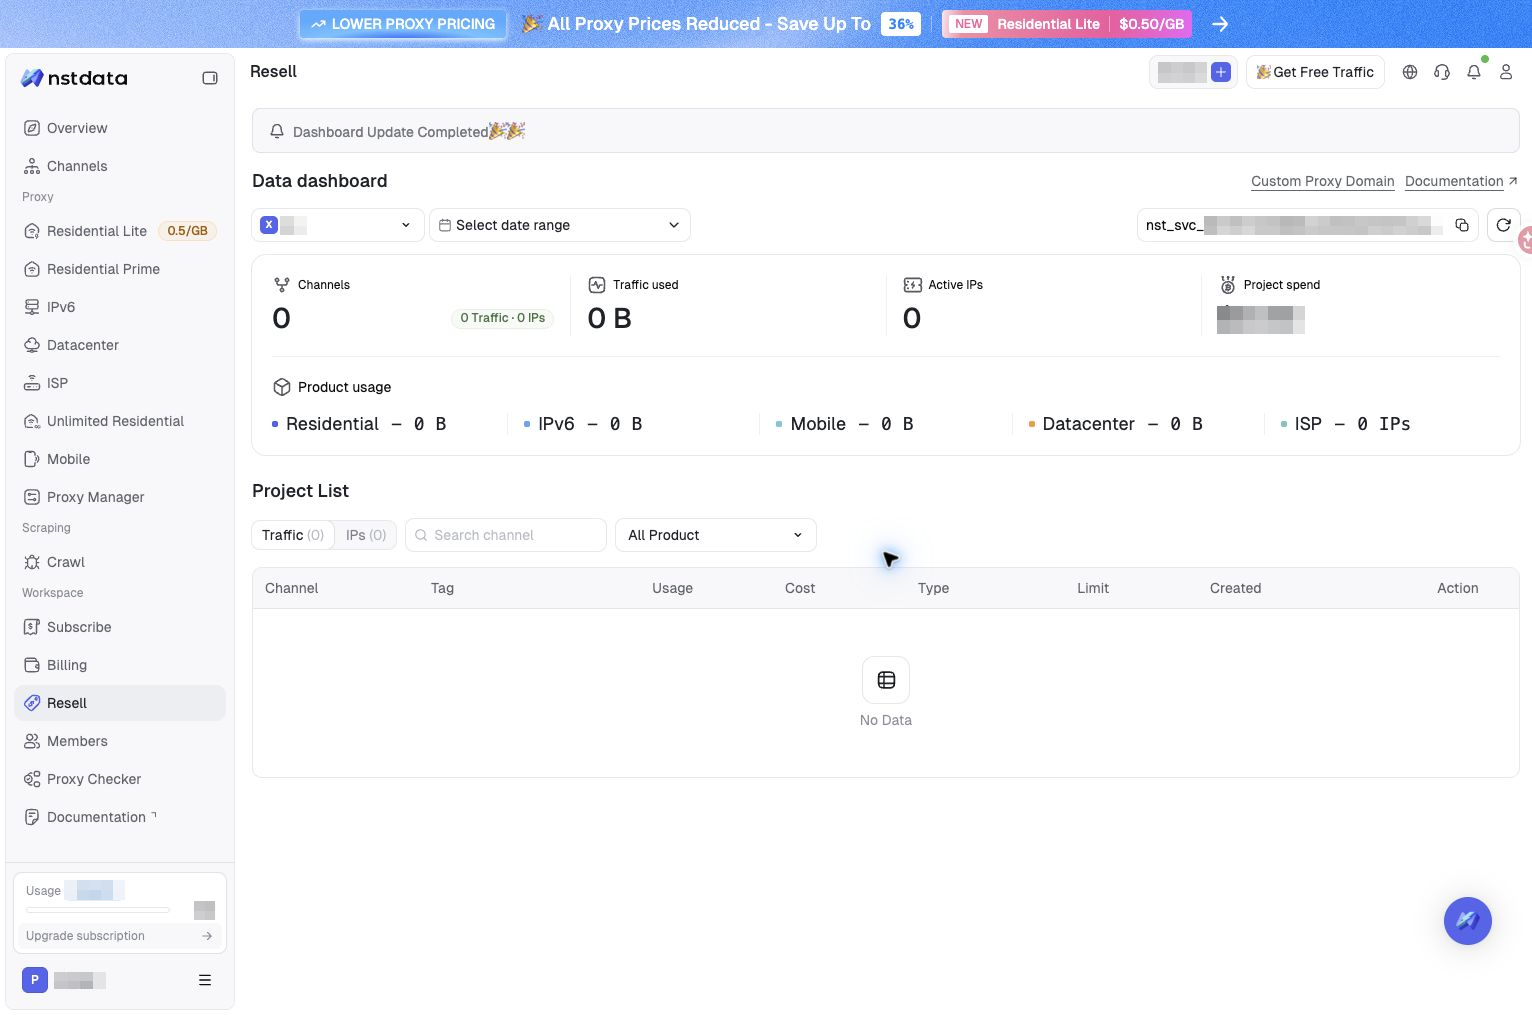Collapse the sidebar with the panel icon

210,78
